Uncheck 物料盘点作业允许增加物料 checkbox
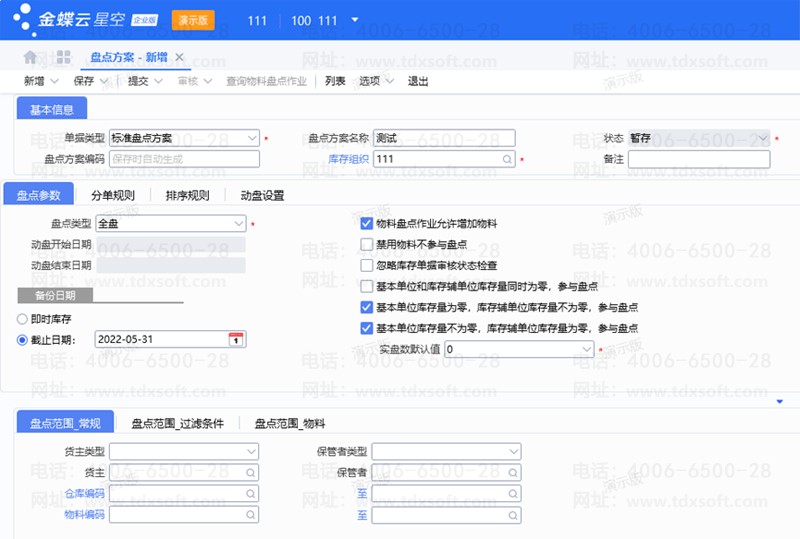The image size is (800, 539). click(x=366, y=223)
